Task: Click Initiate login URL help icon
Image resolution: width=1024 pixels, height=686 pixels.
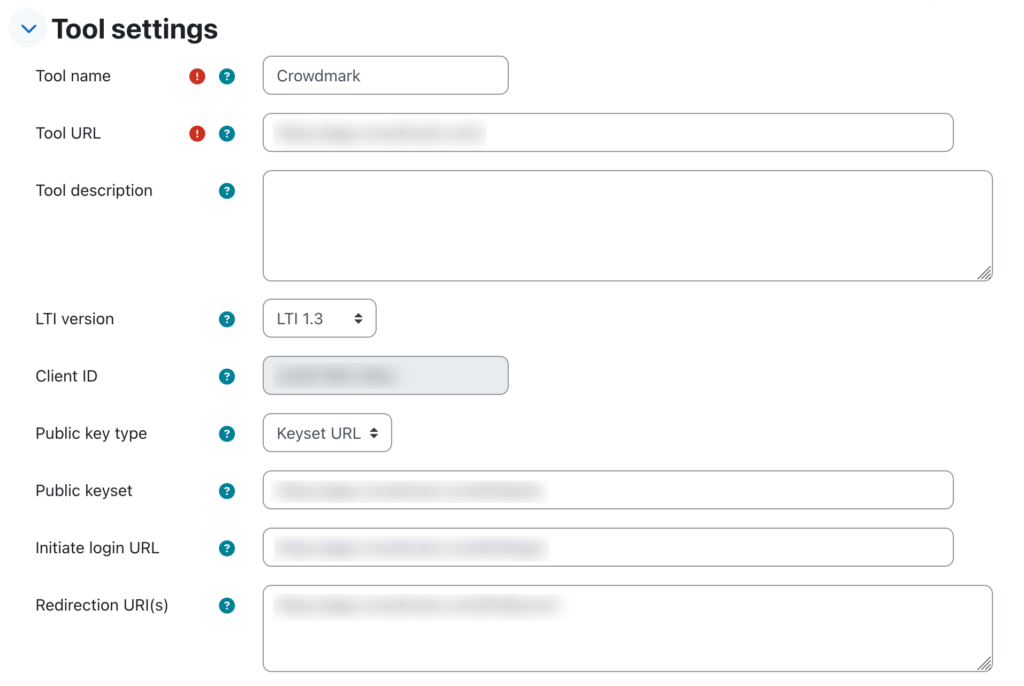Action: (x=227, y=548)
